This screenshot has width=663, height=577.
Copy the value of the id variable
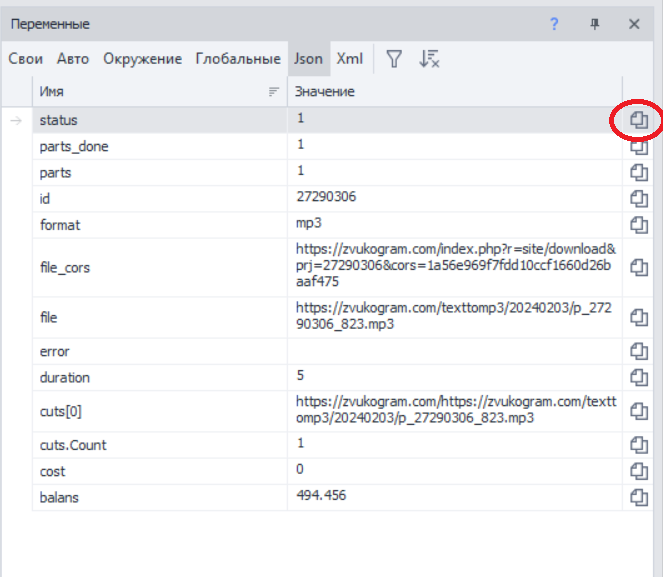639,198
